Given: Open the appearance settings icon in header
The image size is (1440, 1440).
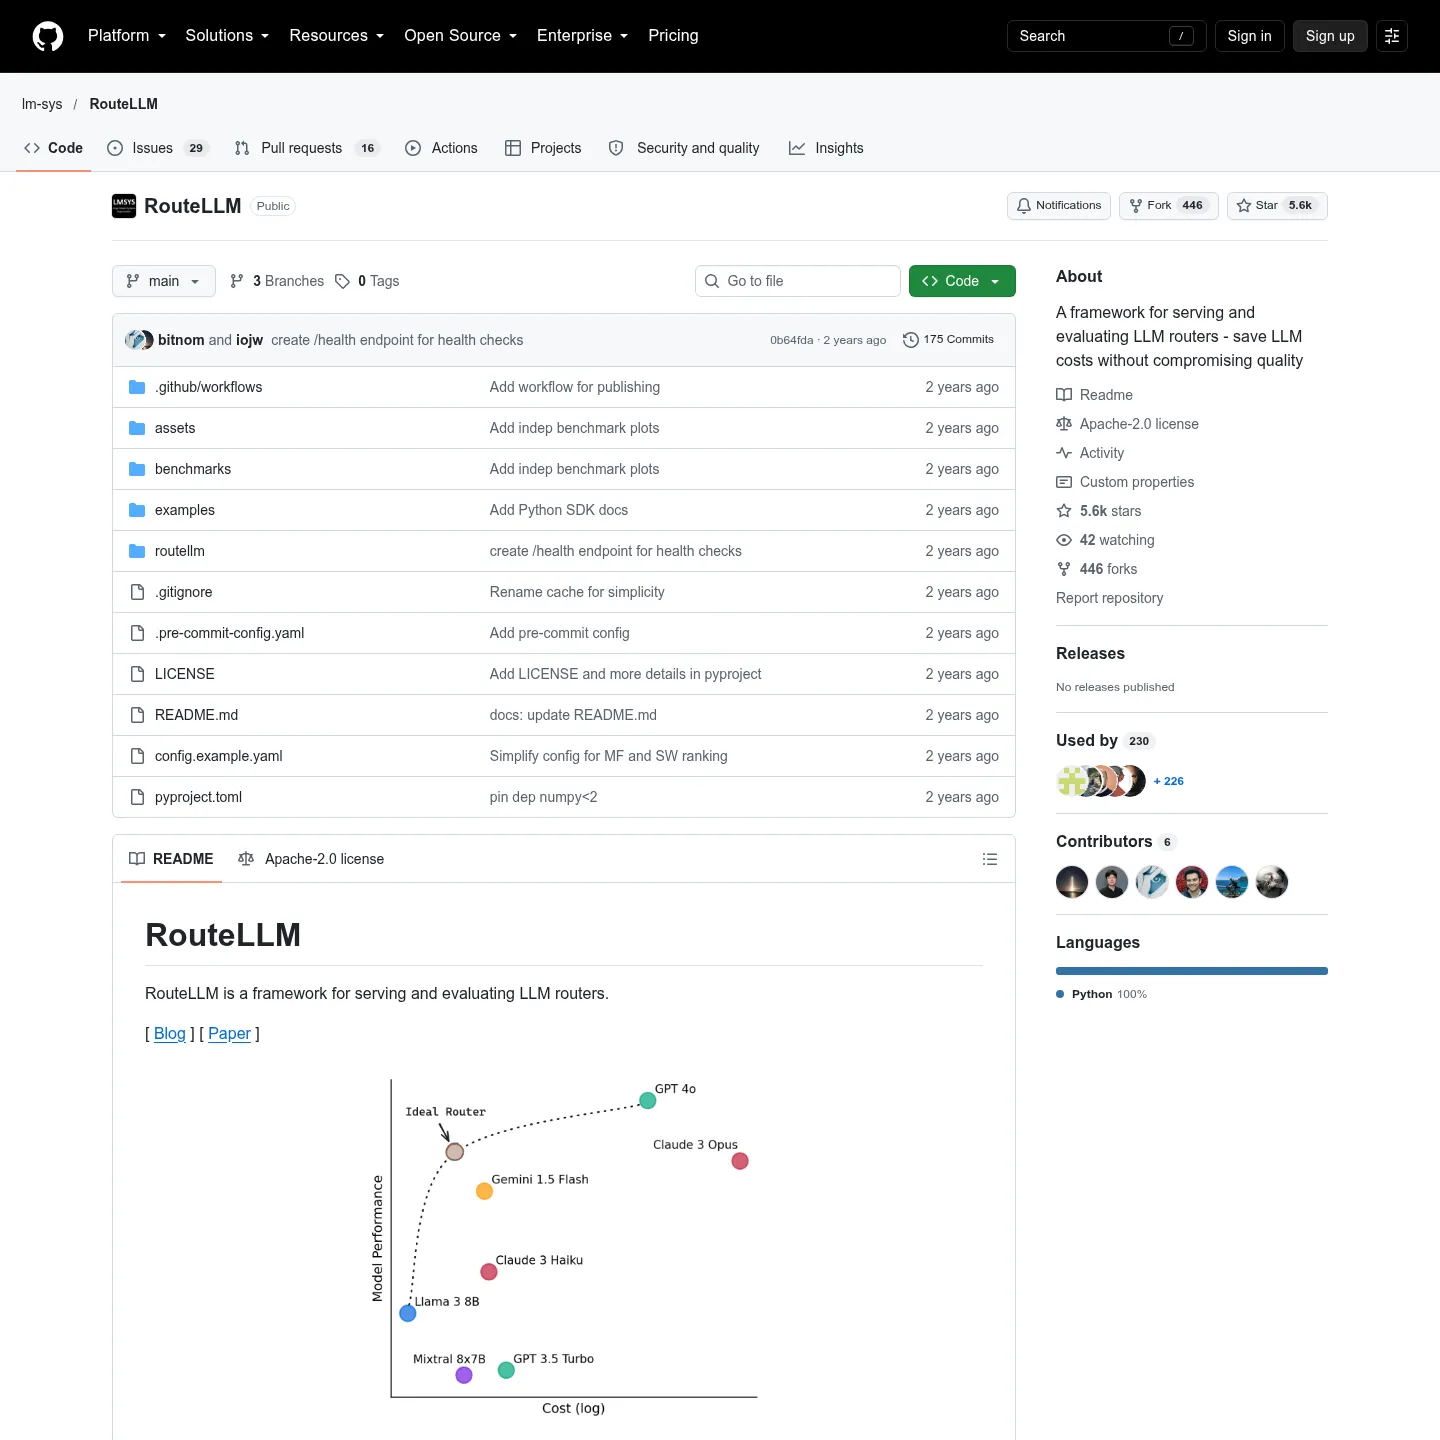Looking at the screenshot, I should 1392,36.
